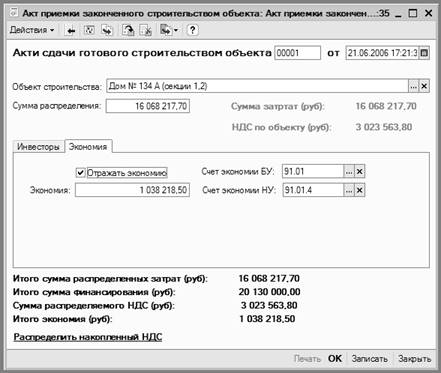Click the second toolbar icon after the arrow

click(89, 30)
